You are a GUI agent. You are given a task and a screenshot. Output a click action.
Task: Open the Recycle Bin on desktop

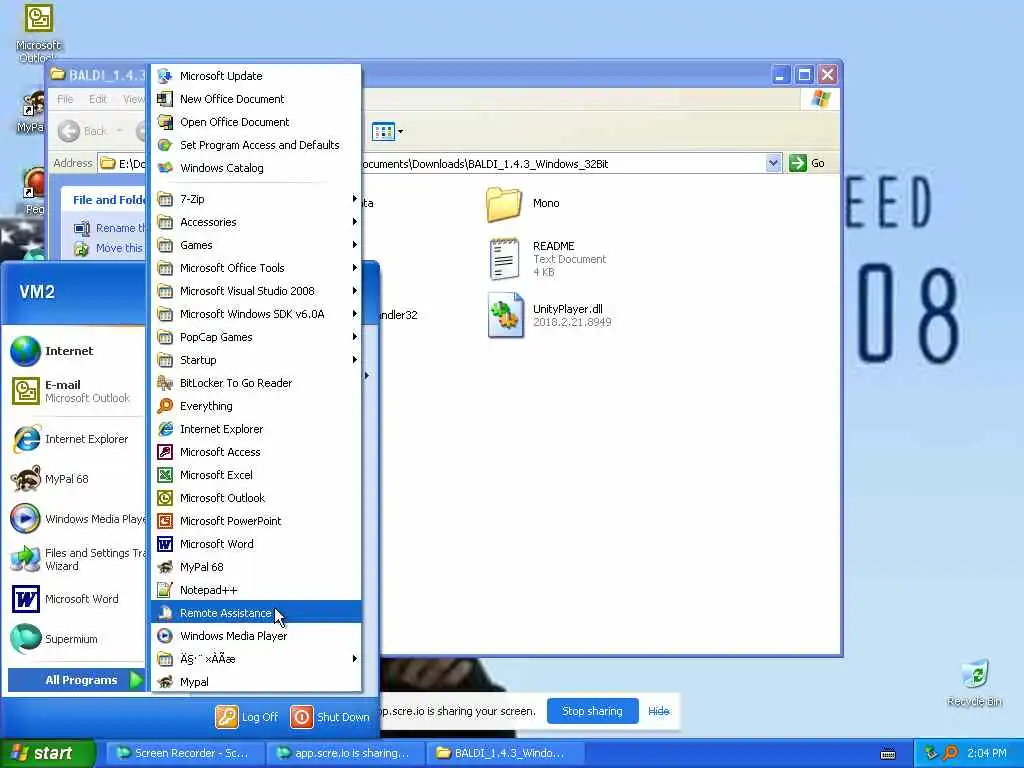click(x=974, y=683)
